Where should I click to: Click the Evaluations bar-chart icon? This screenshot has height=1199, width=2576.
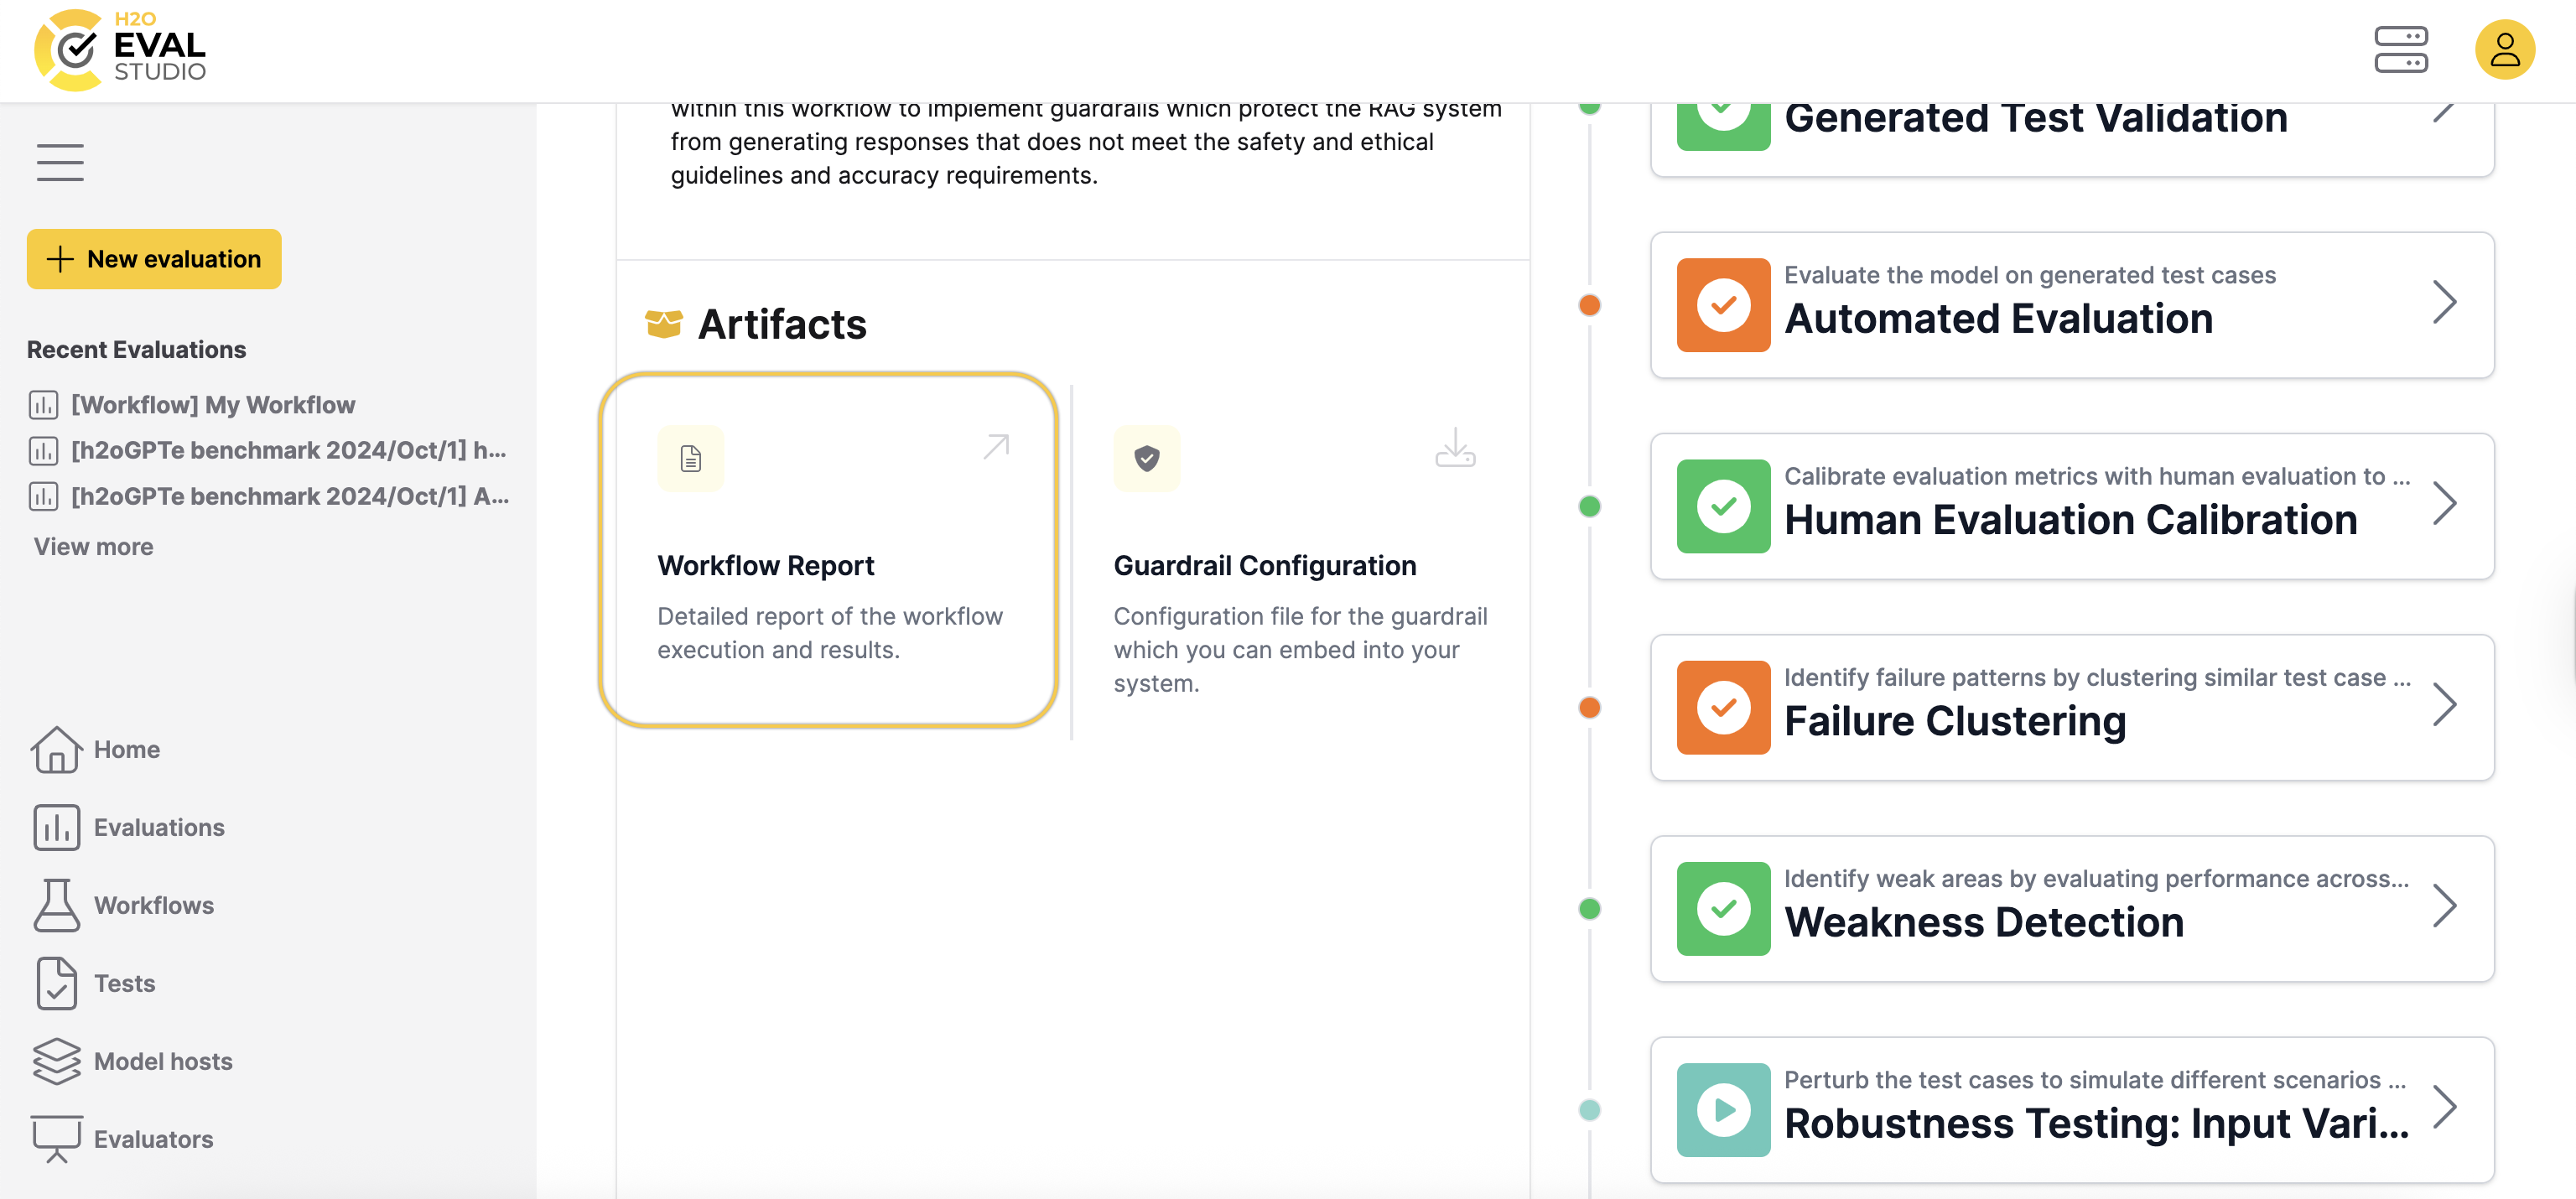[x=57, y=827]
